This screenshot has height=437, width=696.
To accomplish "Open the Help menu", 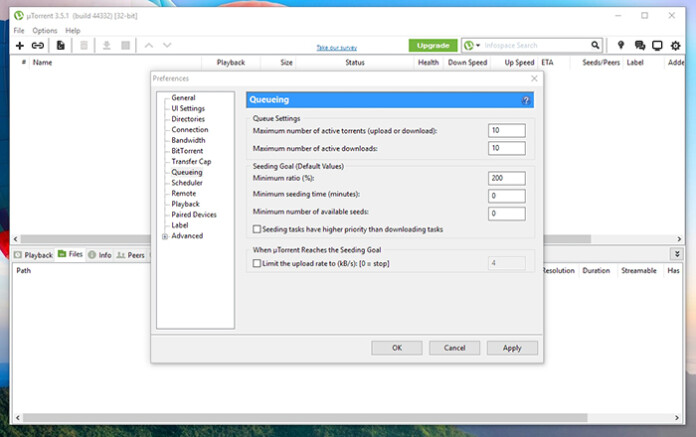I will (73, 31).
